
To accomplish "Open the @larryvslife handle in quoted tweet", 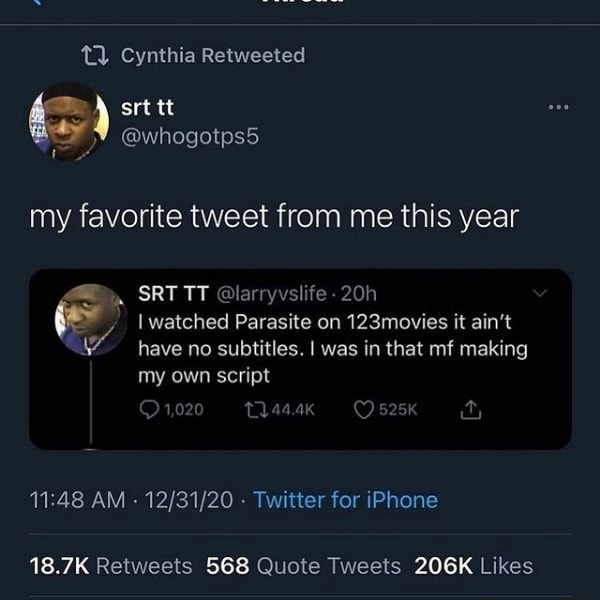I will (x=271, y=294).
